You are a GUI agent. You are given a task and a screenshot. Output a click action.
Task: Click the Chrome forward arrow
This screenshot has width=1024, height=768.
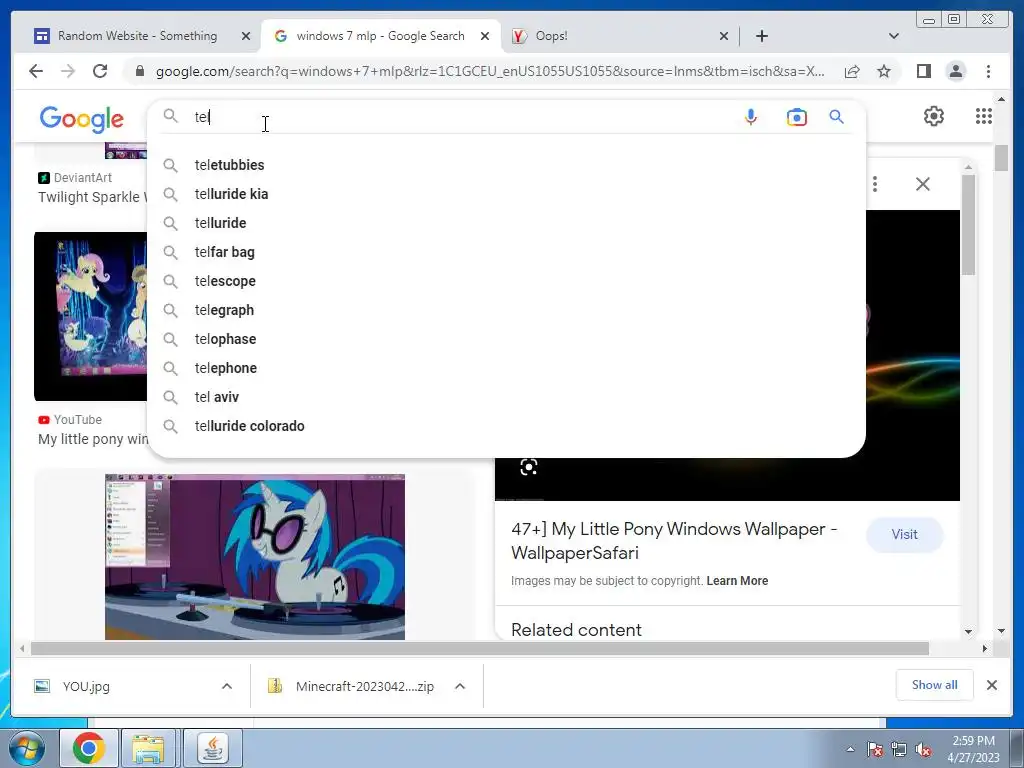[68, 71]
